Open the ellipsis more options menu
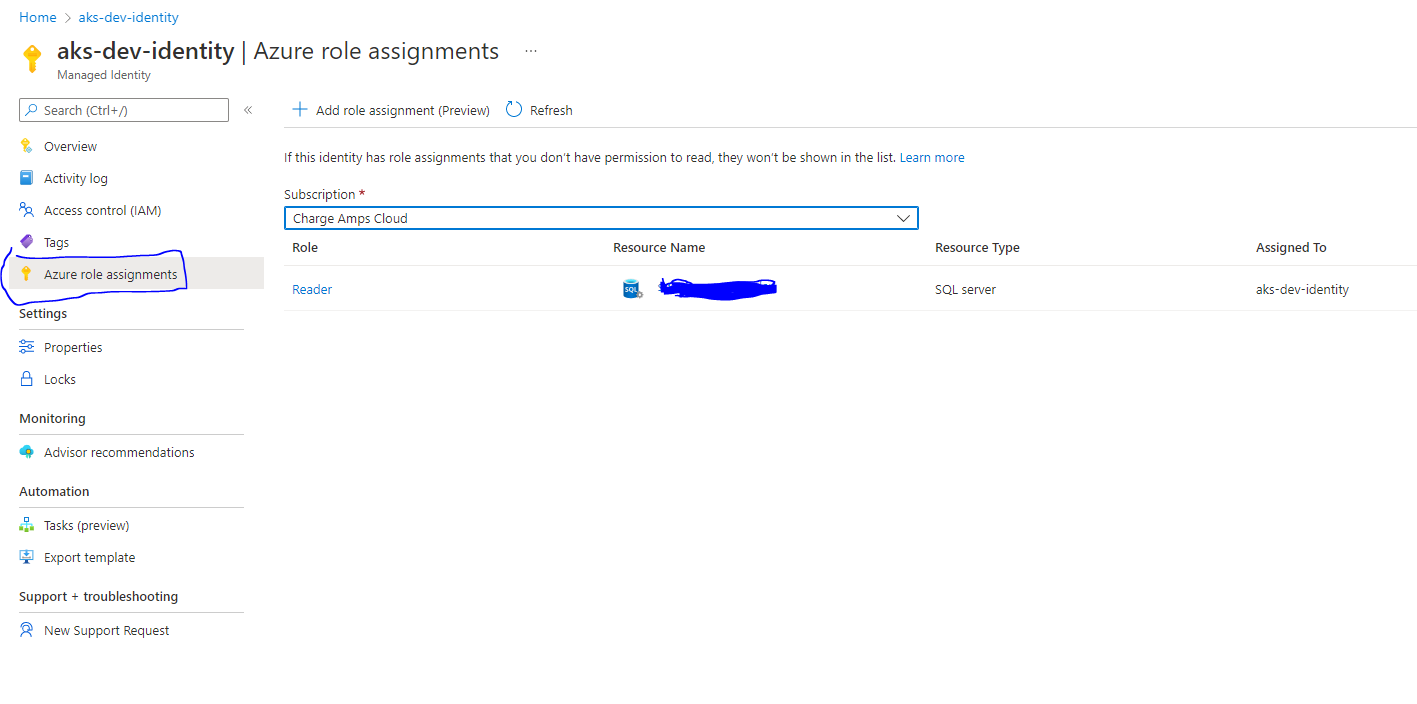Image resolution: width=1417 pixels, height=704 pixels. [531, 51]
